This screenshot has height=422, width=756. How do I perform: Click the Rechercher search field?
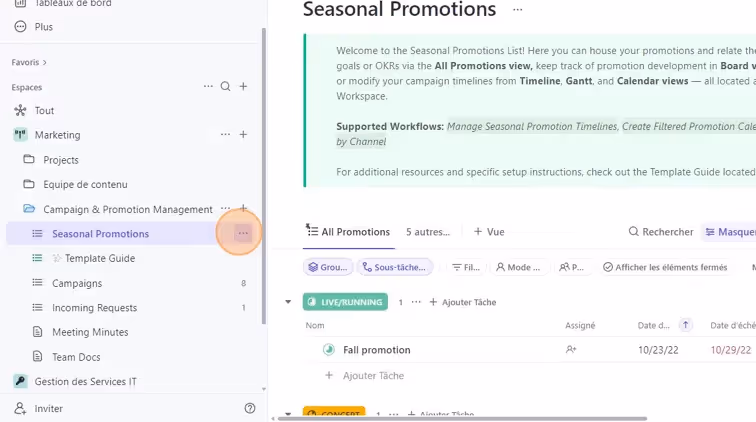point(661,232)
